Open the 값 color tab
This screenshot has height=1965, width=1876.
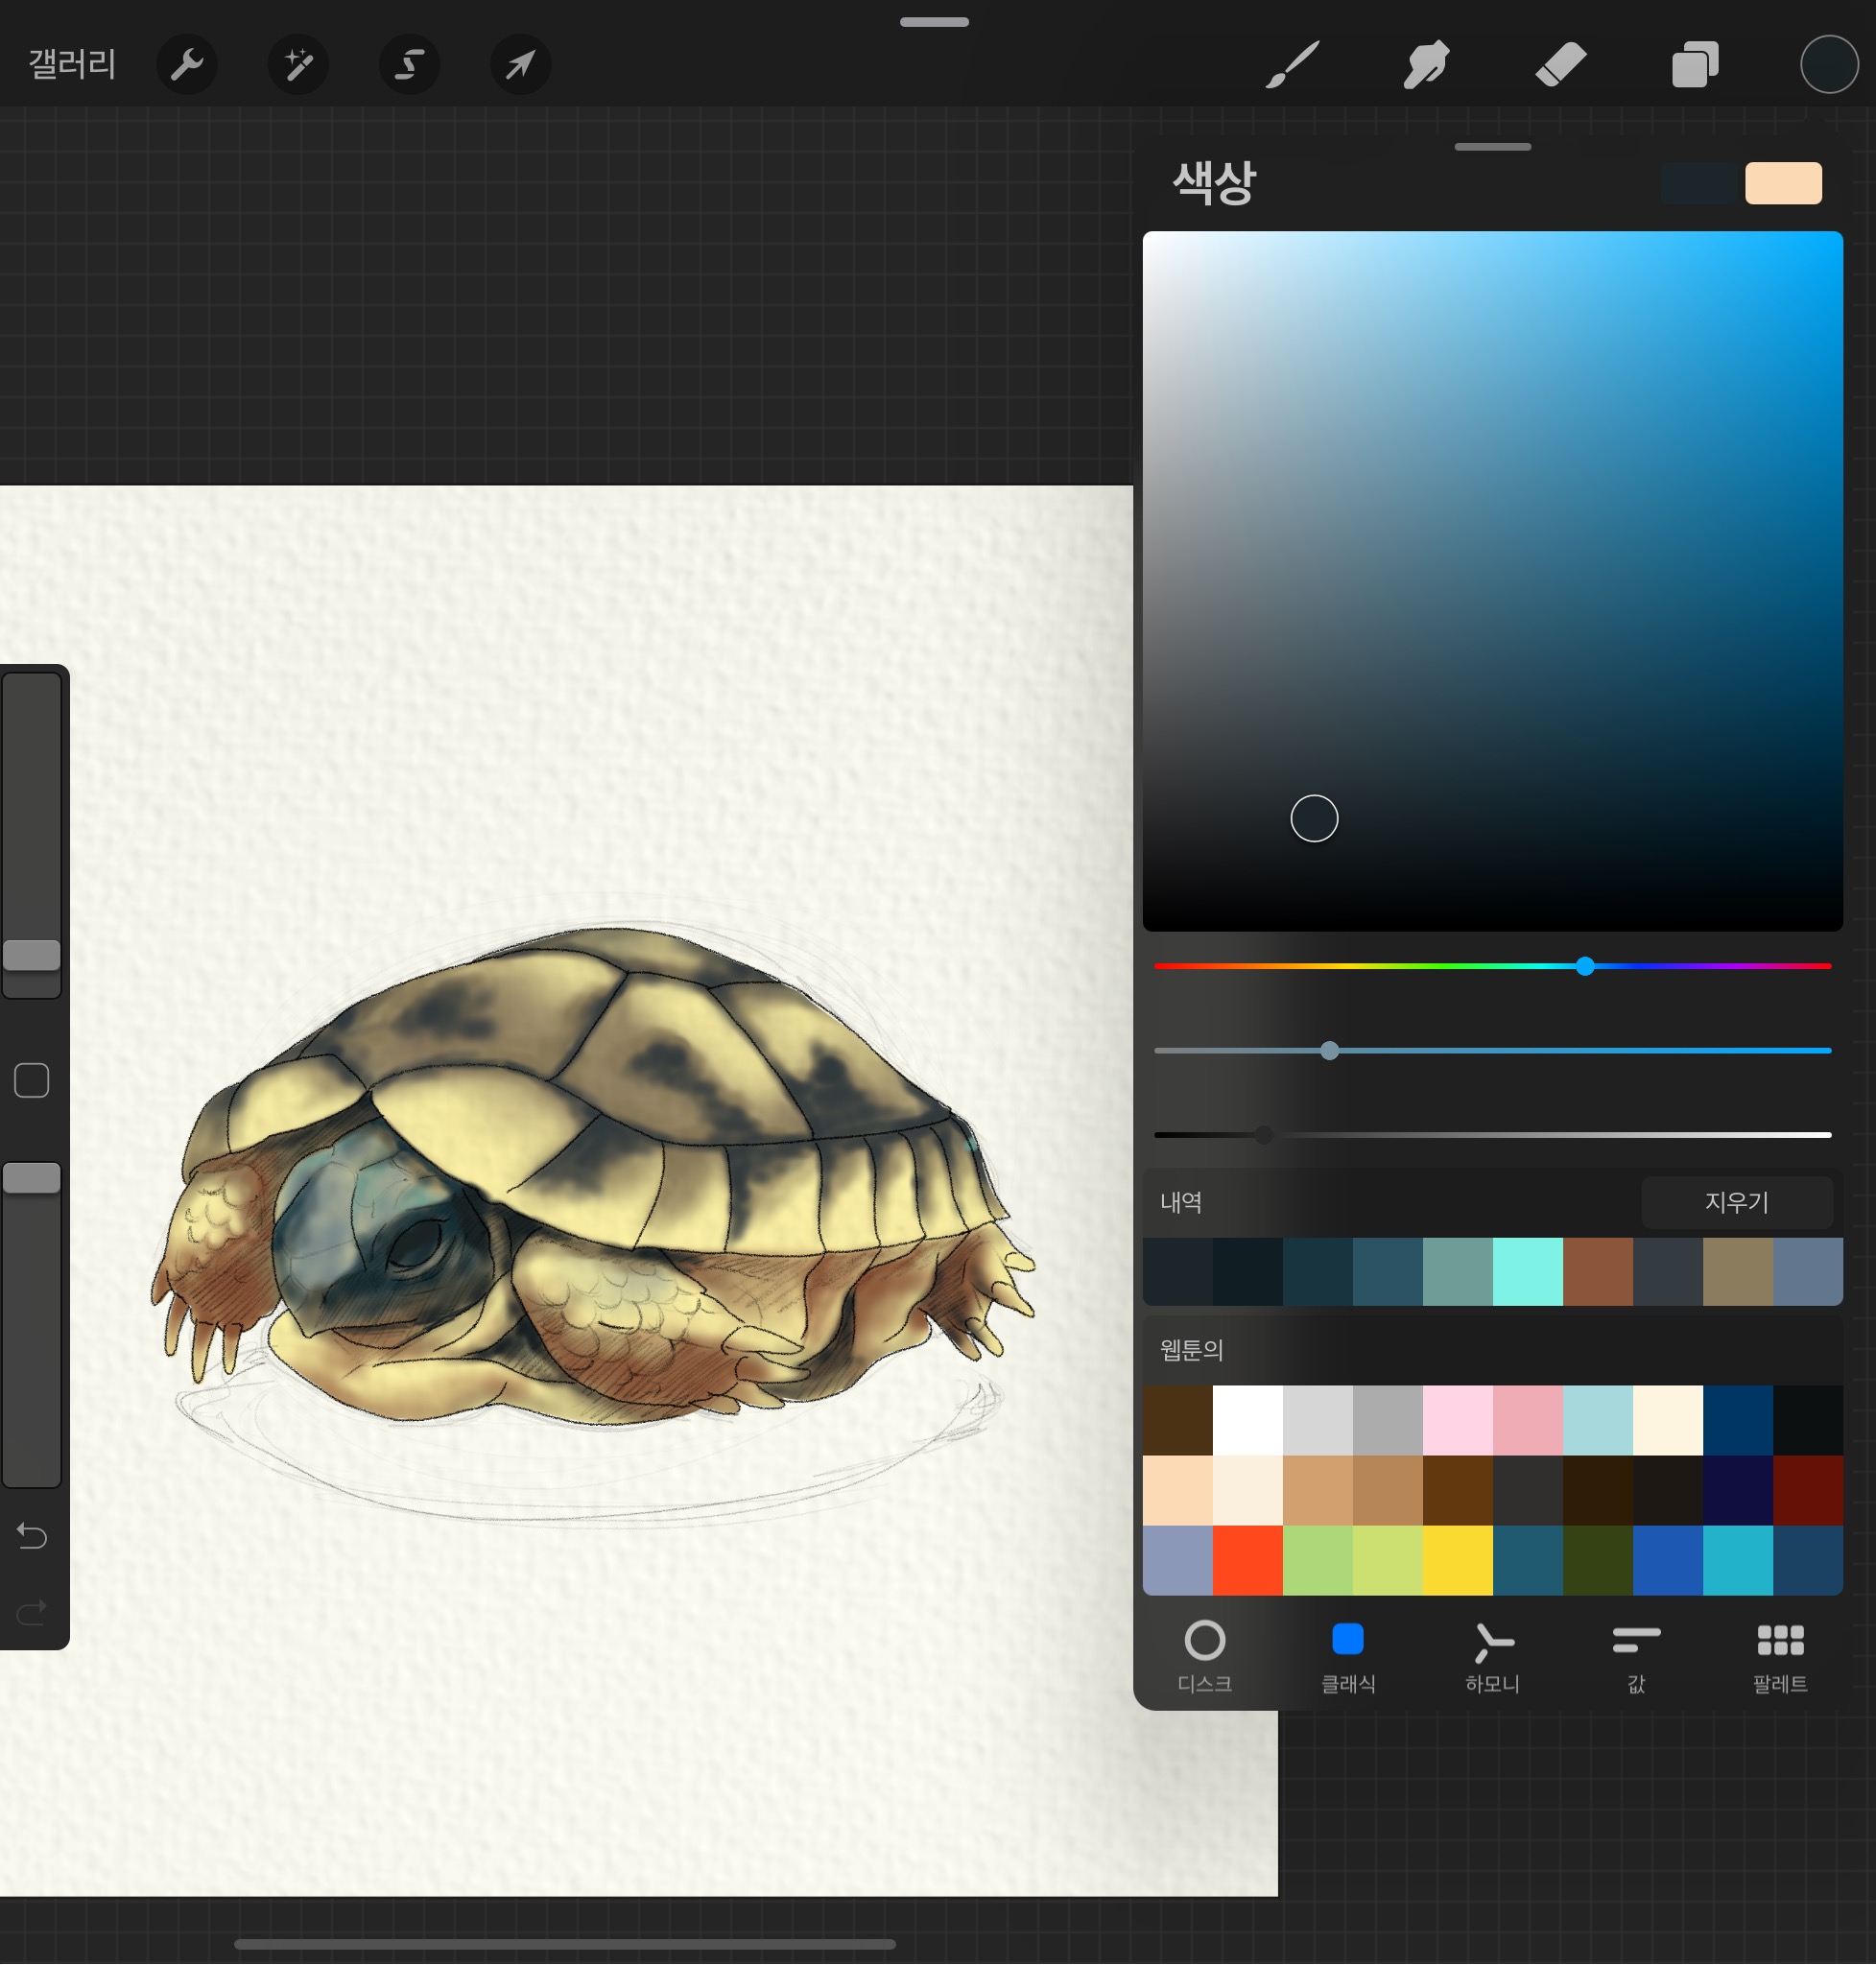coord(1636,1657)
